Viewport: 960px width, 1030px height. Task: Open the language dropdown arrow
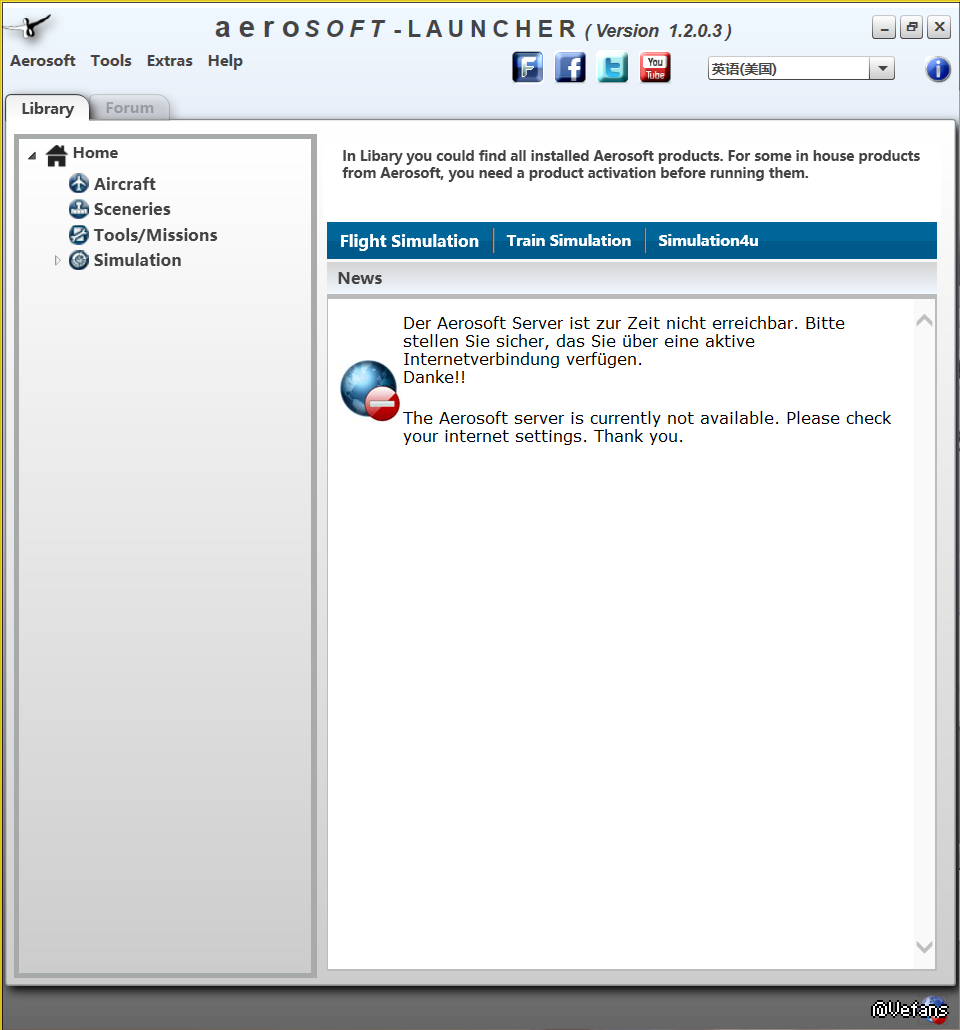tap(882, 68)
